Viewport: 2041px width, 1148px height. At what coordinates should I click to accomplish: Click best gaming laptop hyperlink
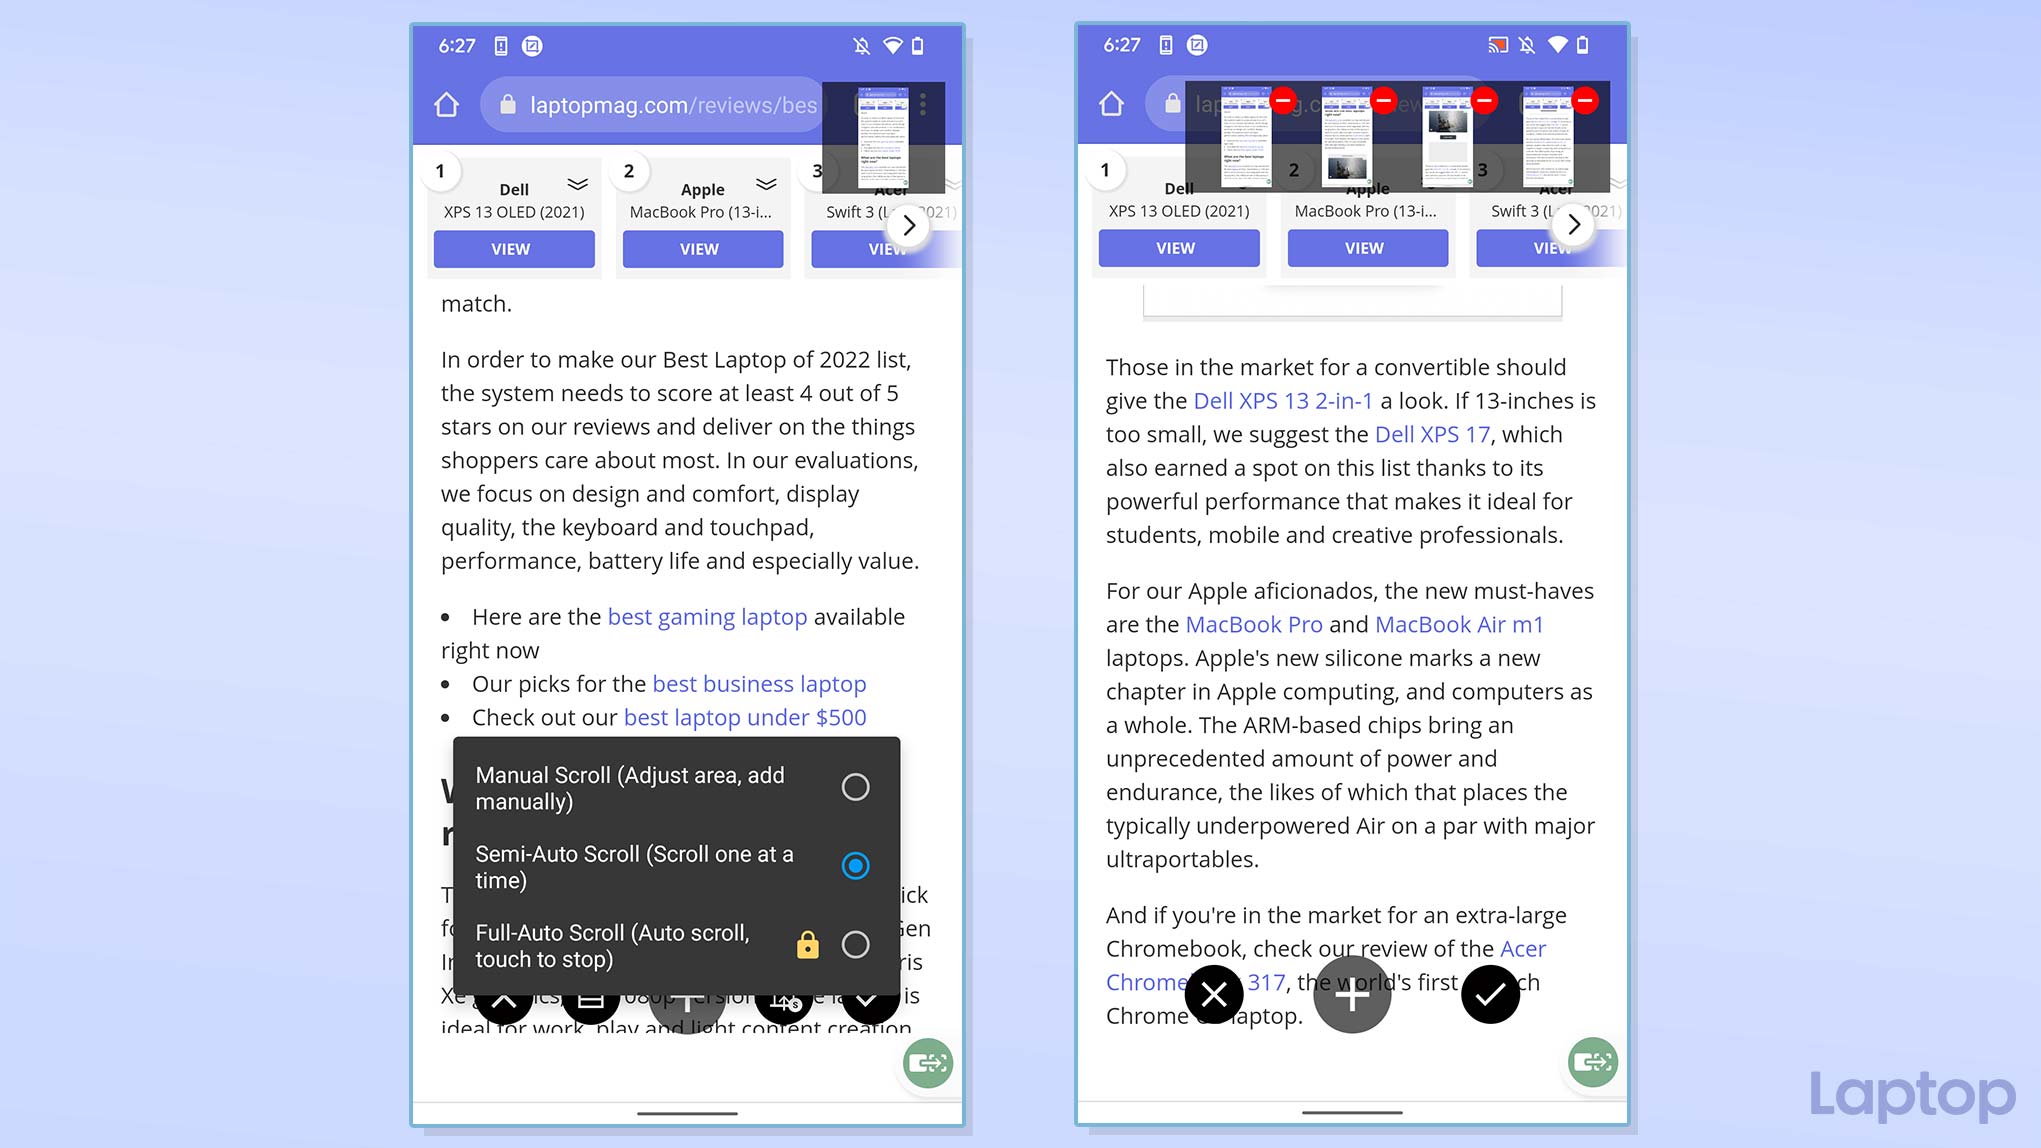coord(706,617)
